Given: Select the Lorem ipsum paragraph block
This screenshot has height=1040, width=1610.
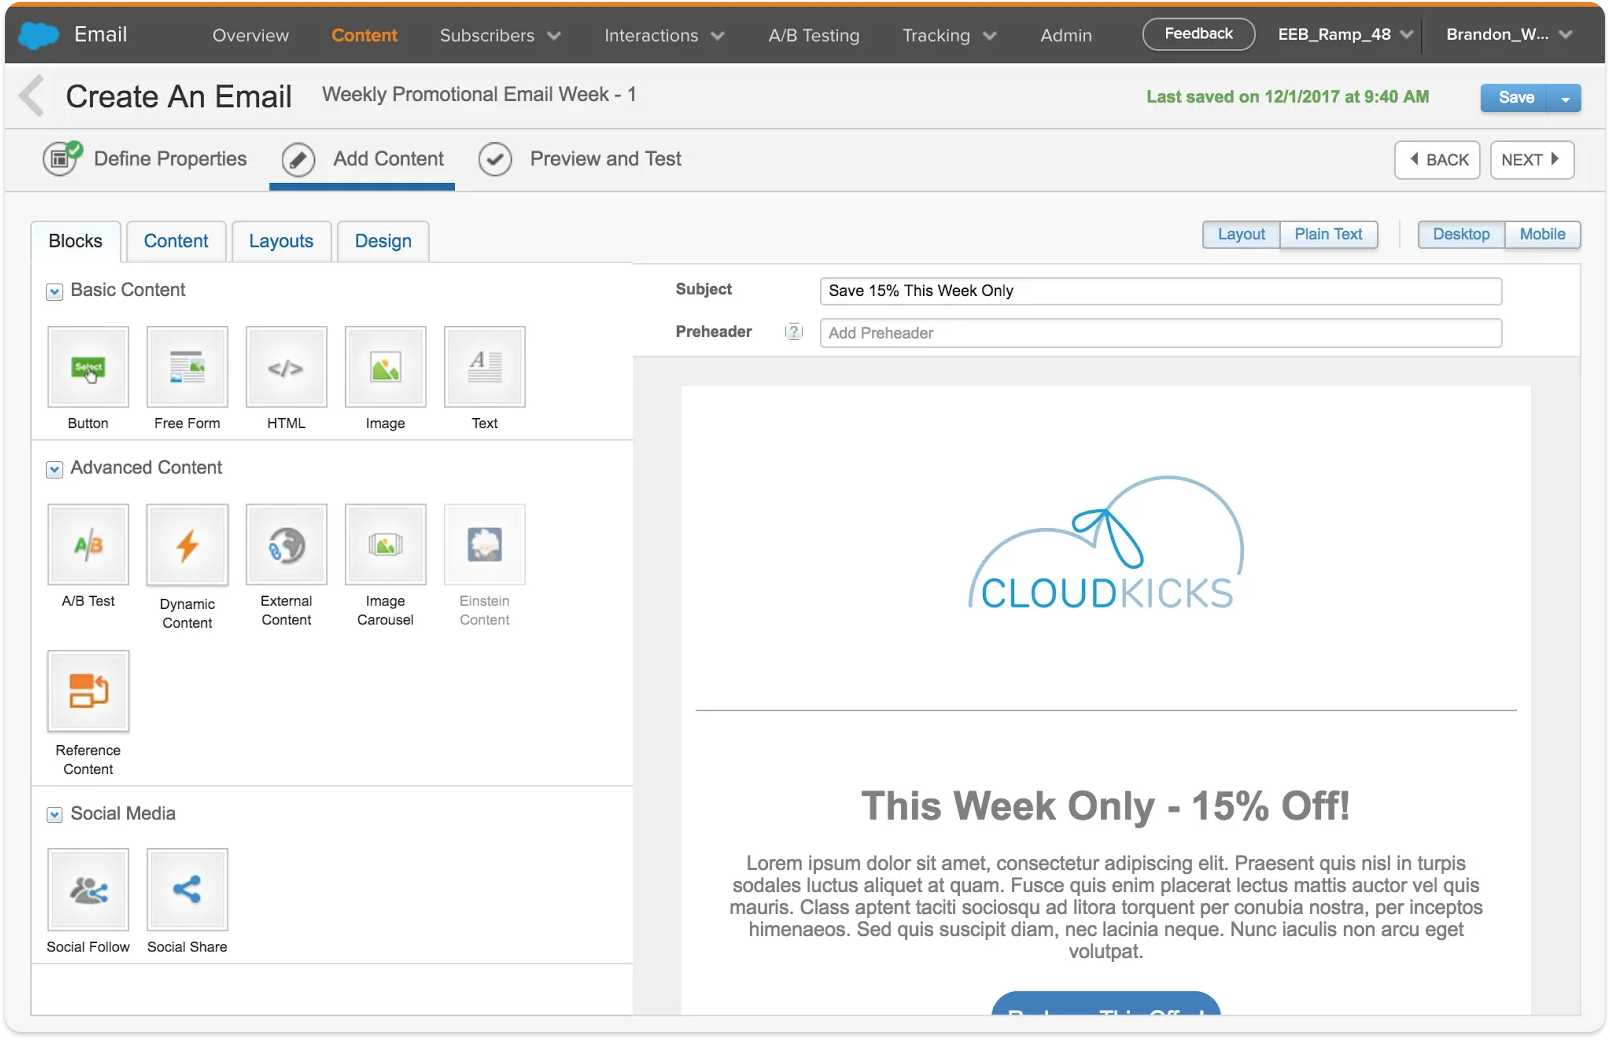Looking at the screenshot, I should click(x=1106, y=907).
